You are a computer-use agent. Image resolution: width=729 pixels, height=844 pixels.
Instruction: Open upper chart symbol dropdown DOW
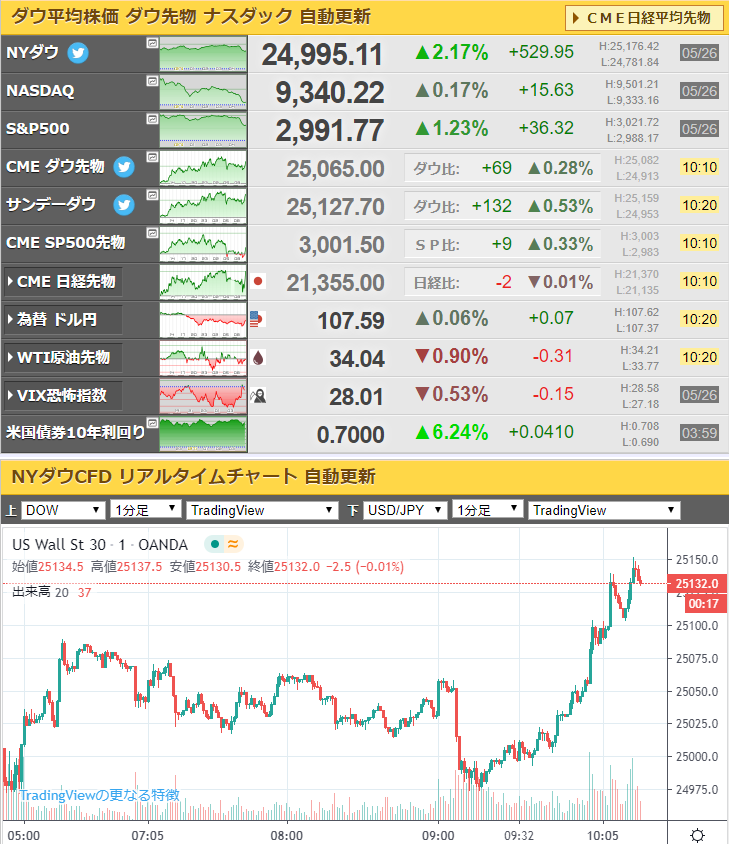click(62, 510)
